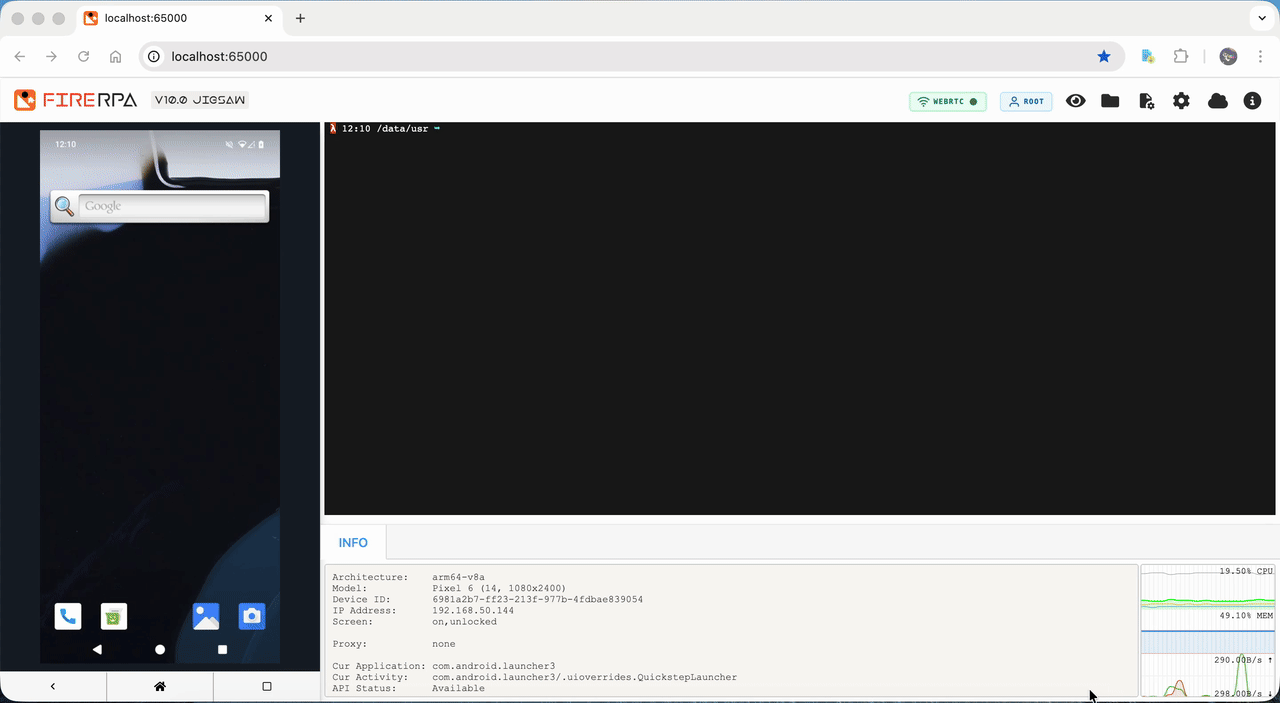Click the bookmark star icon

[1104, 57]
